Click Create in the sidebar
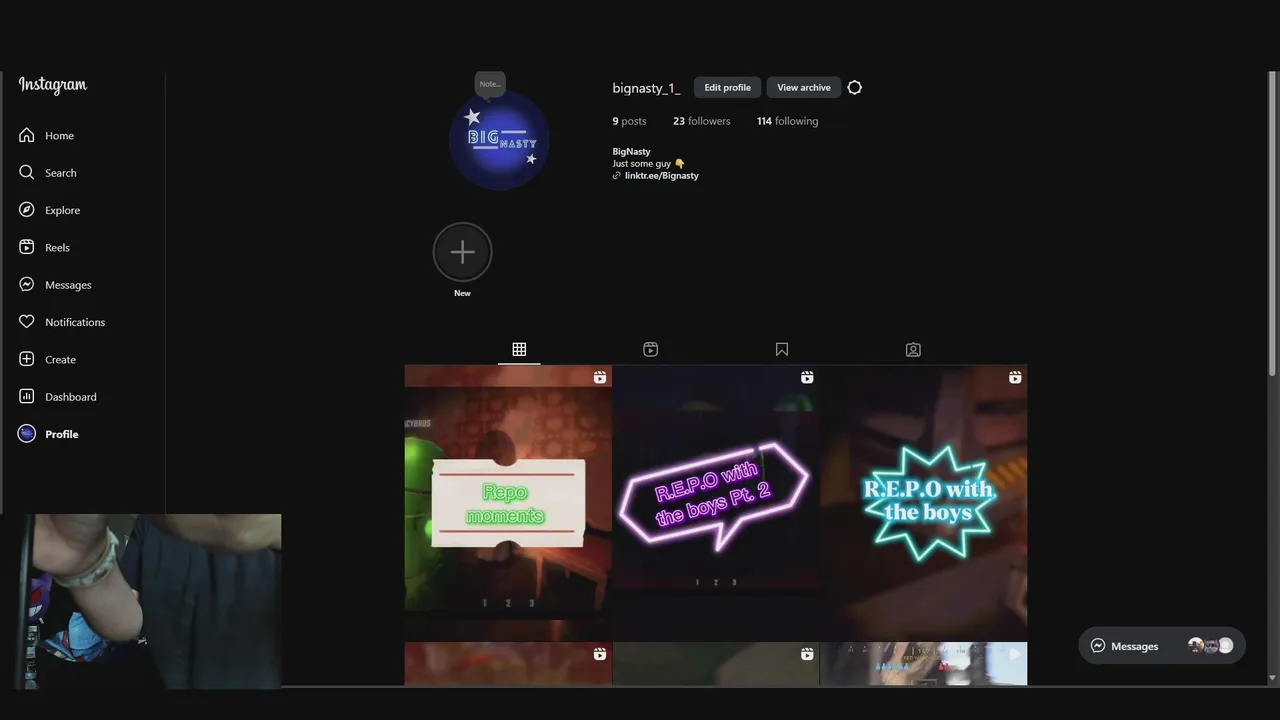The image size is (1280, 720). (47, 359)
